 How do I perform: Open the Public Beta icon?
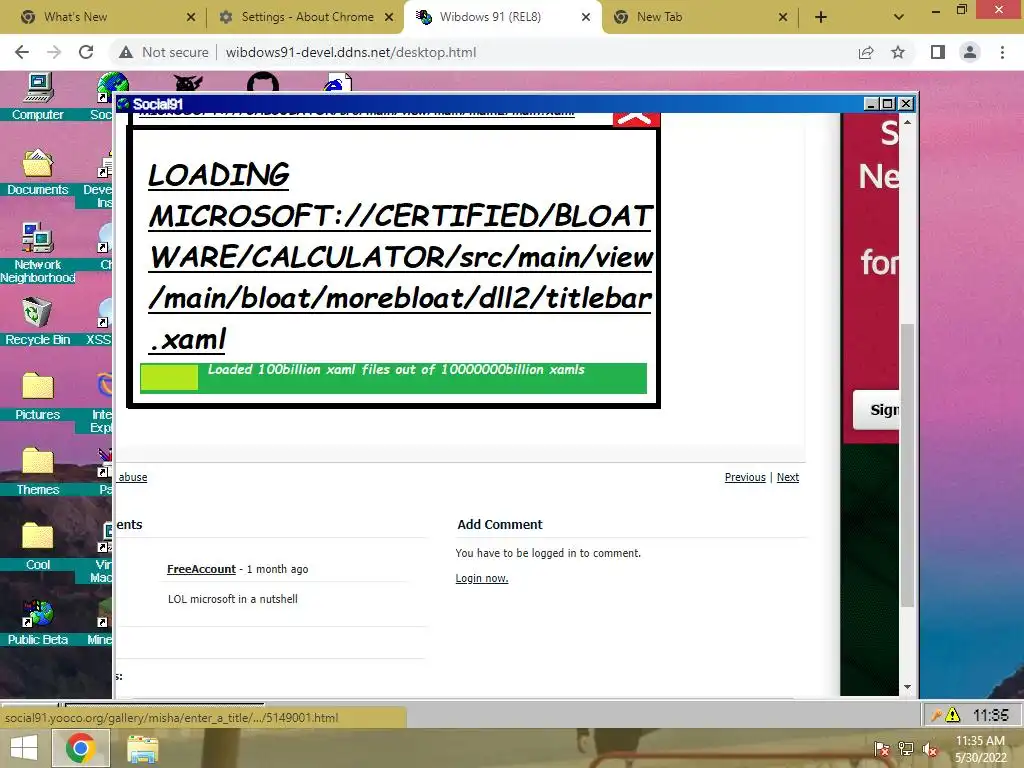click(x=38, y=622)
